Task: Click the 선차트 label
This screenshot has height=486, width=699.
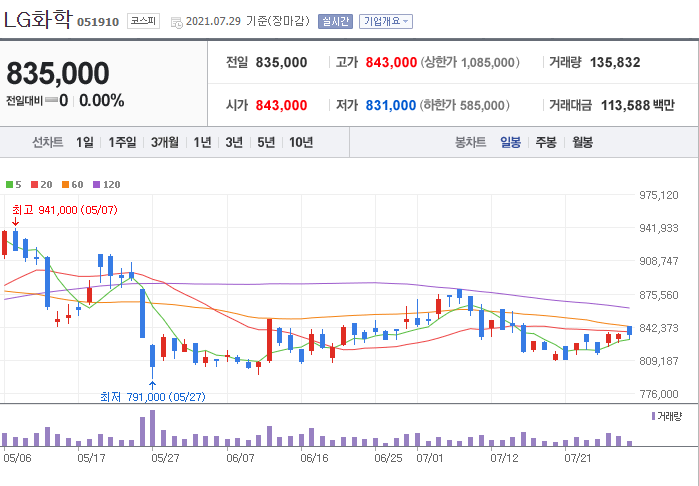Action: 48,142
